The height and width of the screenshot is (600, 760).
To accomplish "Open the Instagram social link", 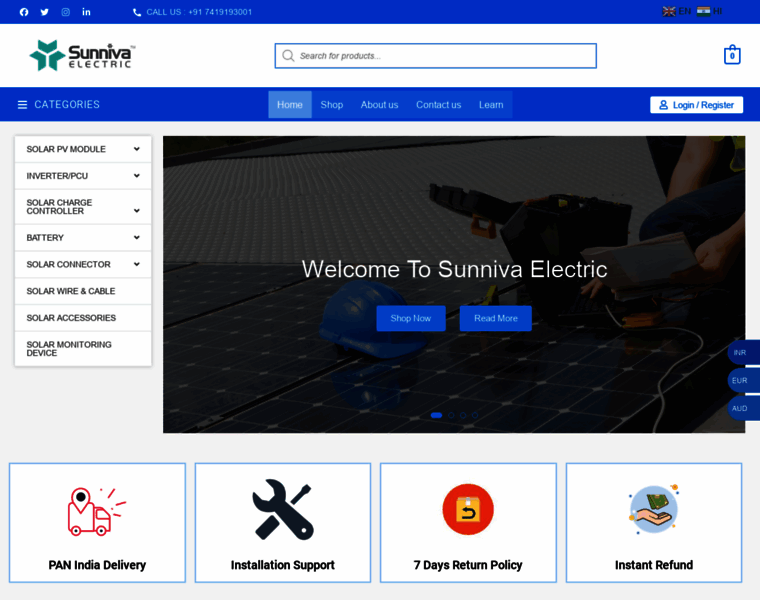I will coord(65,12).
